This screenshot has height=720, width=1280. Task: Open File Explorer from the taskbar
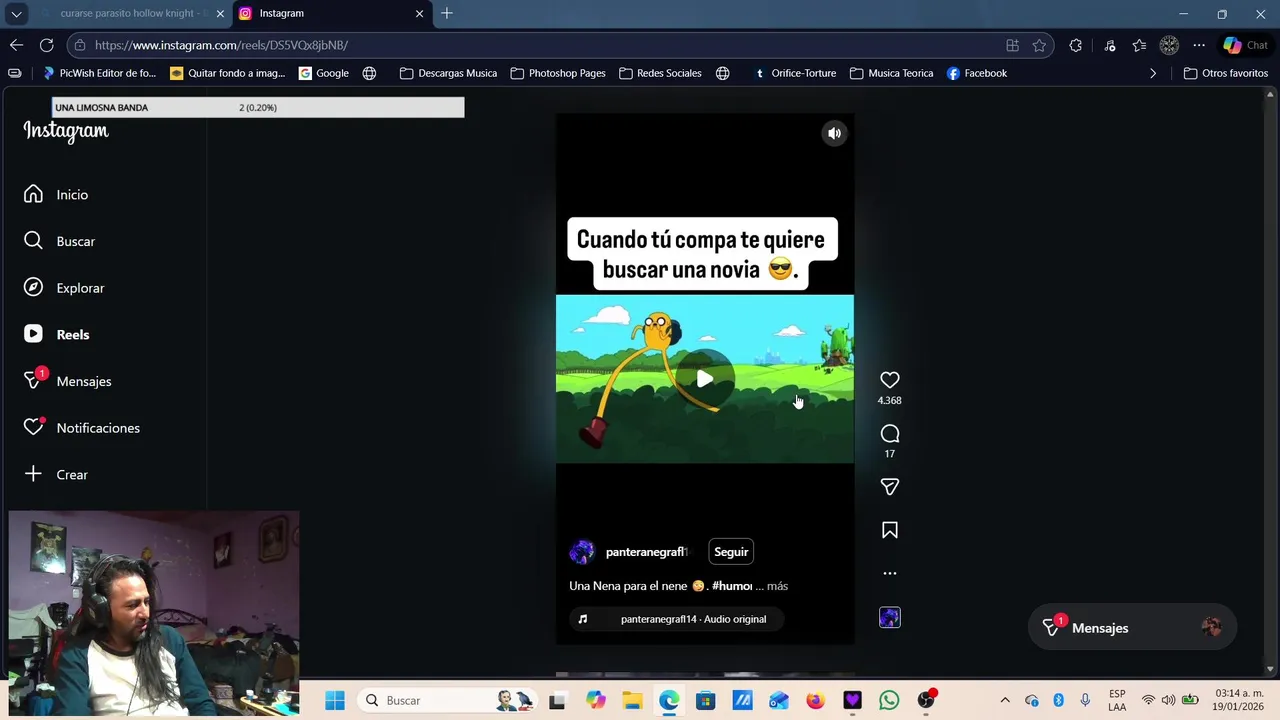click(632, 700)
